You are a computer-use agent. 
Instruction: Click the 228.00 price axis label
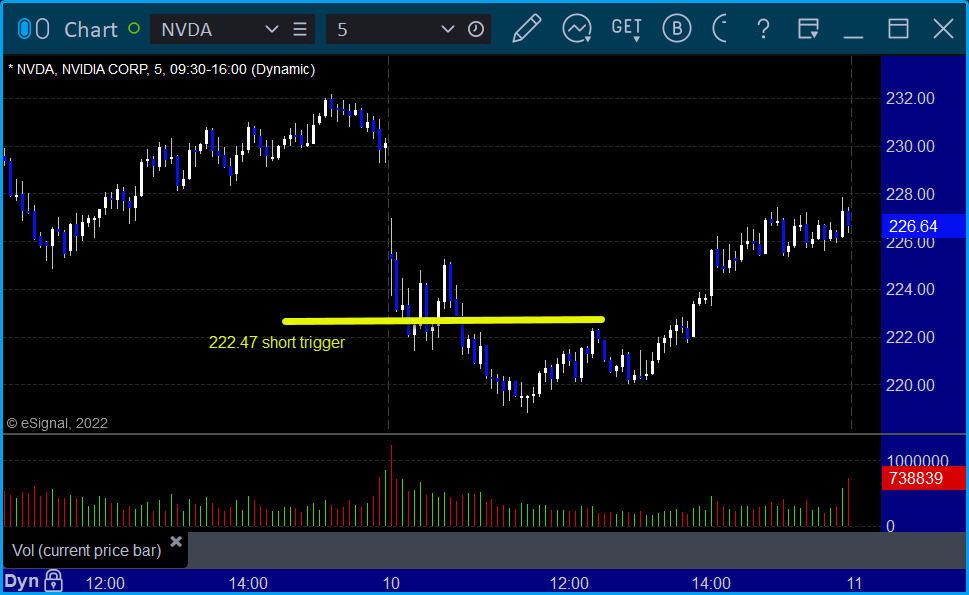910,195
